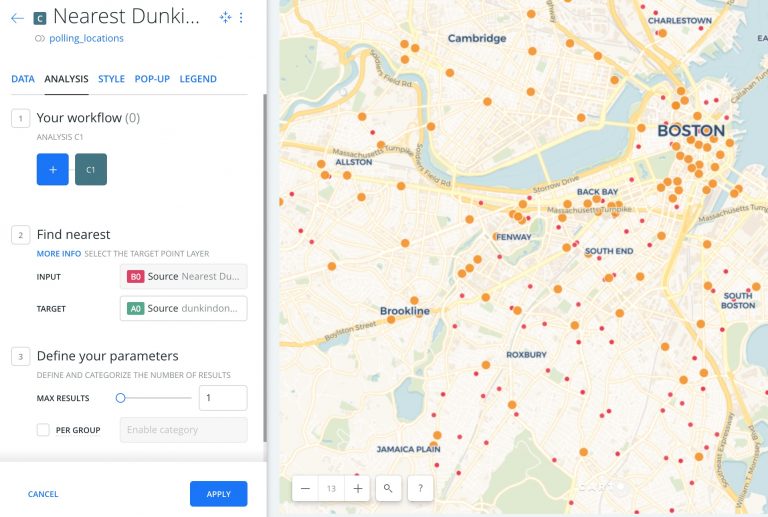Cancel the analysis
Image resolution: width=768 pixels, height=517 pixels.
43,494
